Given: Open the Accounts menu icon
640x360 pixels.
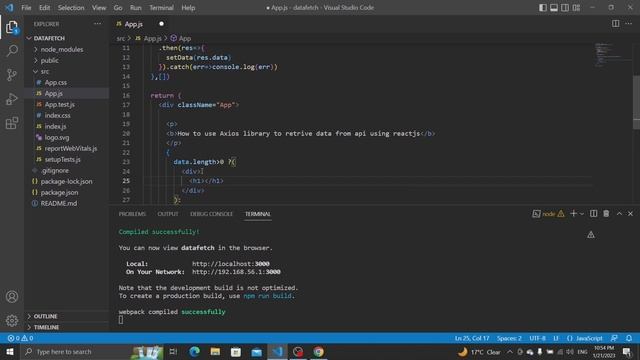Looking at the screenshot, I should pos(12,297).
